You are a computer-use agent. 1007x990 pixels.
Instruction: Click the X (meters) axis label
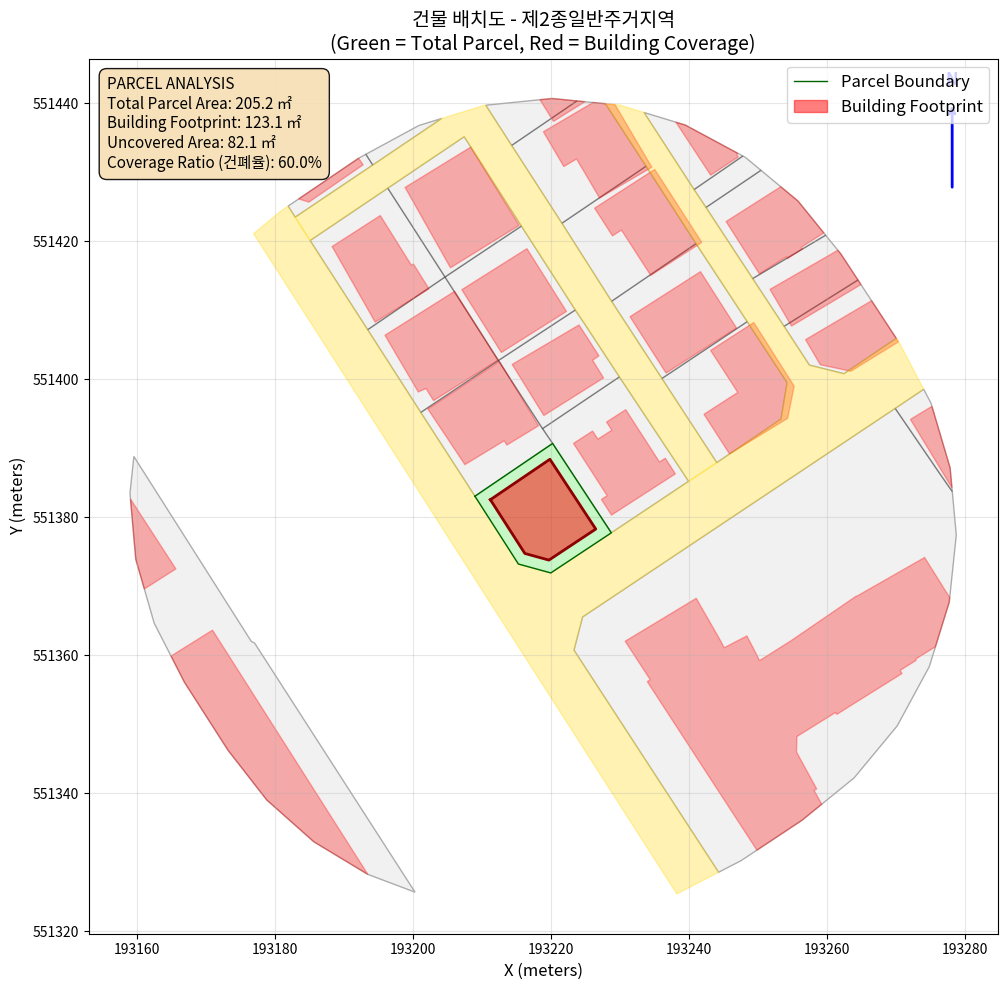543,970
